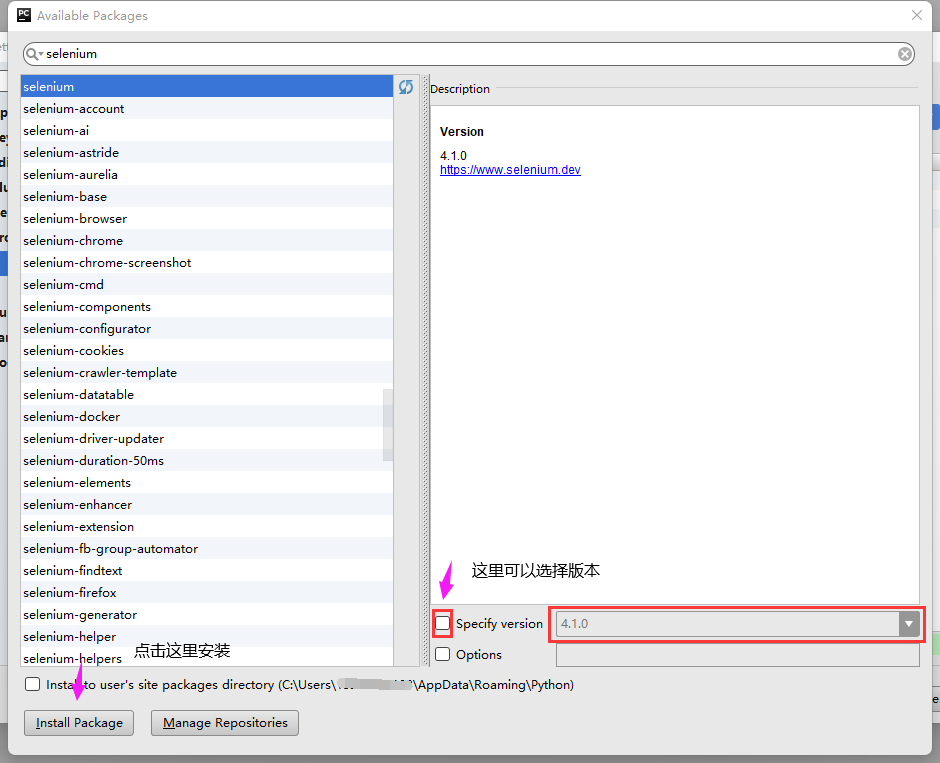This screenshot has height=763, width=940.
Task: Select selenium-docker package
Action: pos(207,416)
